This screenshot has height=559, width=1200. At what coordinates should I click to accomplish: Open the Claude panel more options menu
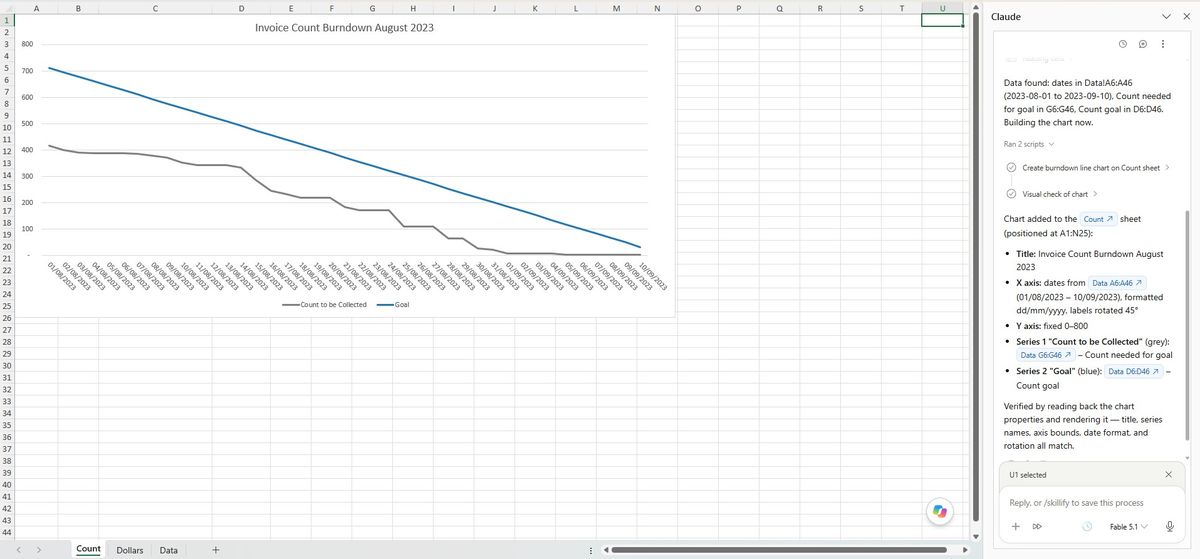[1163, 44]
